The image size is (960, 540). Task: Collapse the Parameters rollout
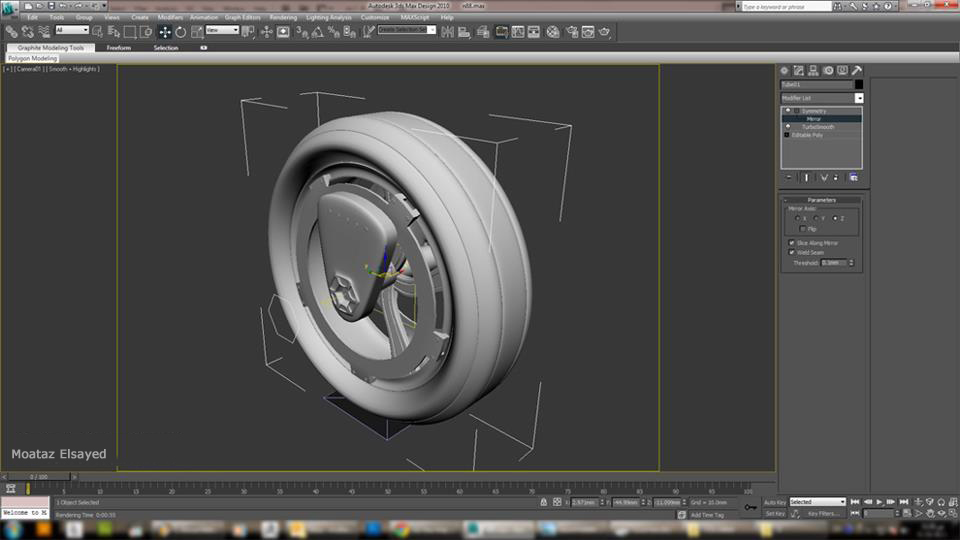822,200
